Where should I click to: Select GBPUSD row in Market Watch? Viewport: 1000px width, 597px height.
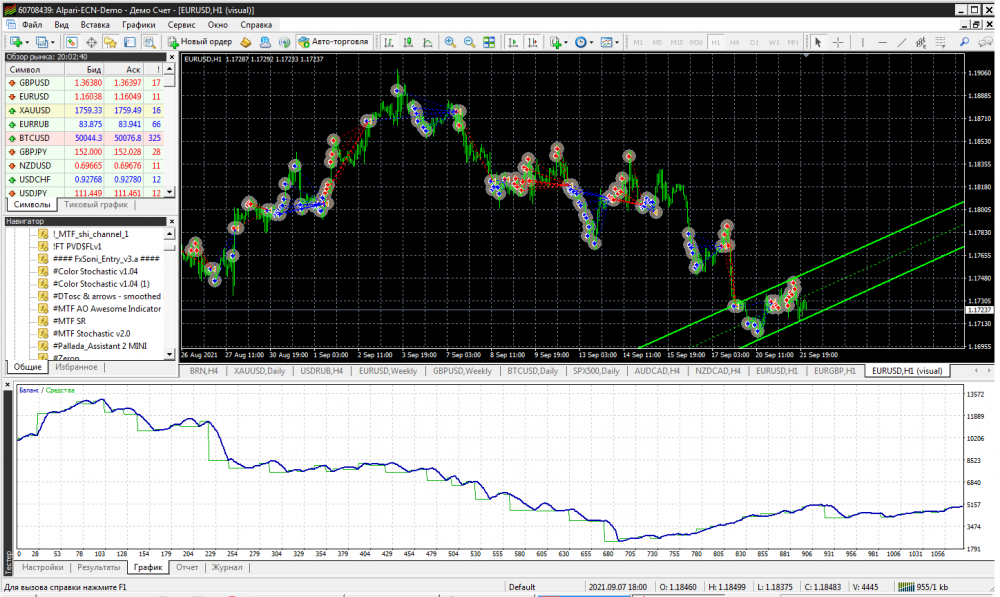coord(84,83)
